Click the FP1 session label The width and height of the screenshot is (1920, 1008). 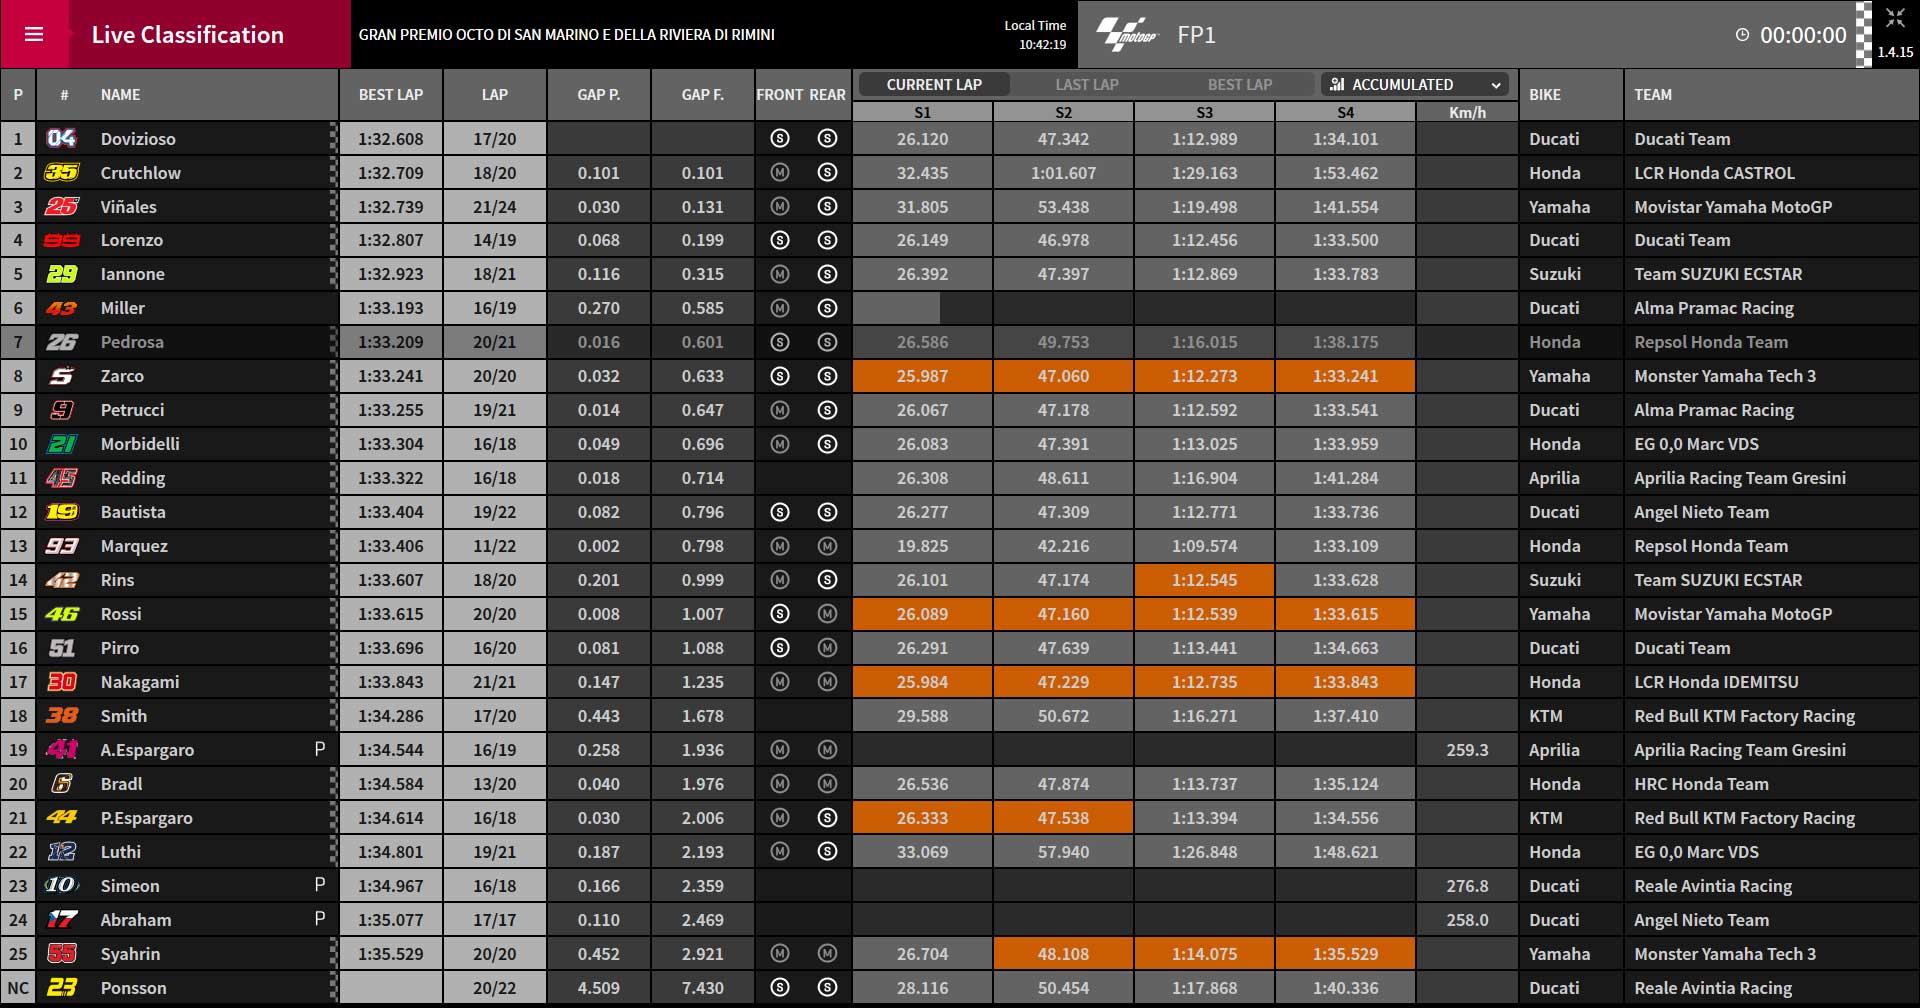1196,35
